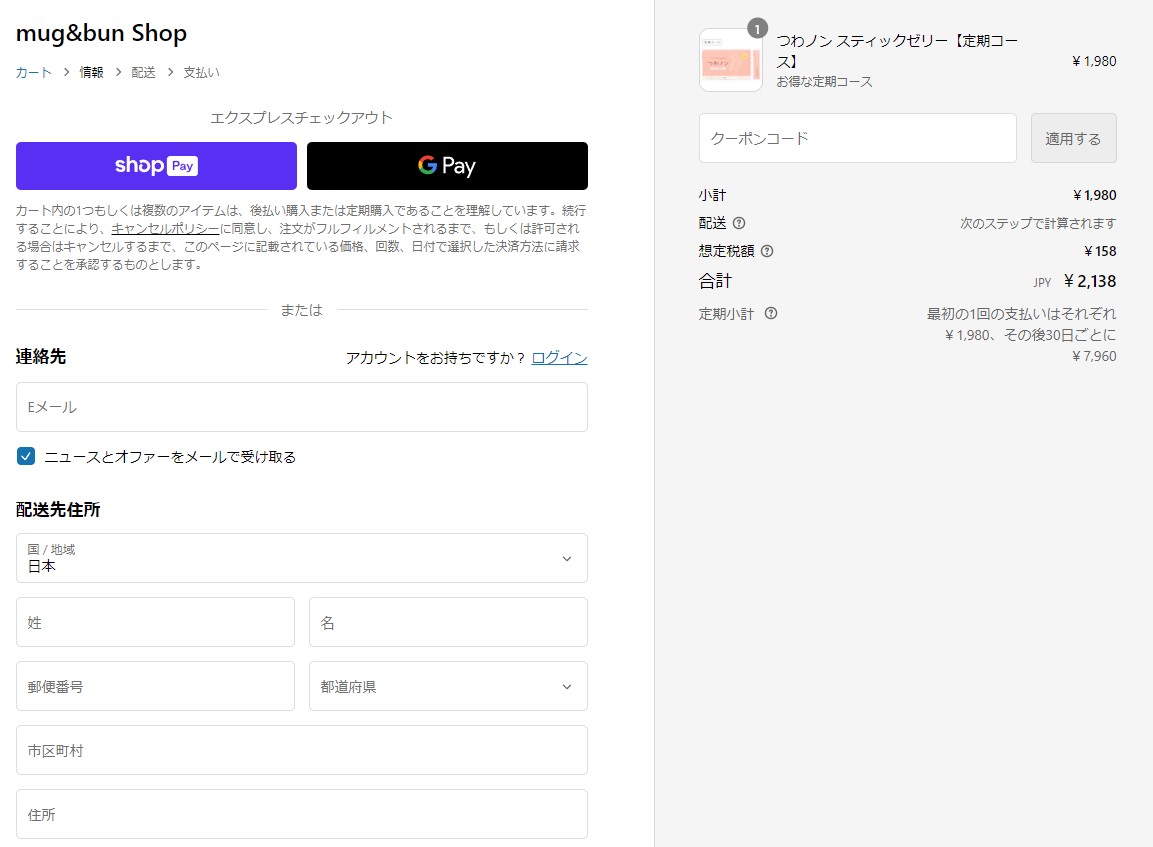
Task: Open the キャンセルポリシー link
Action: (x=165, y=228)
